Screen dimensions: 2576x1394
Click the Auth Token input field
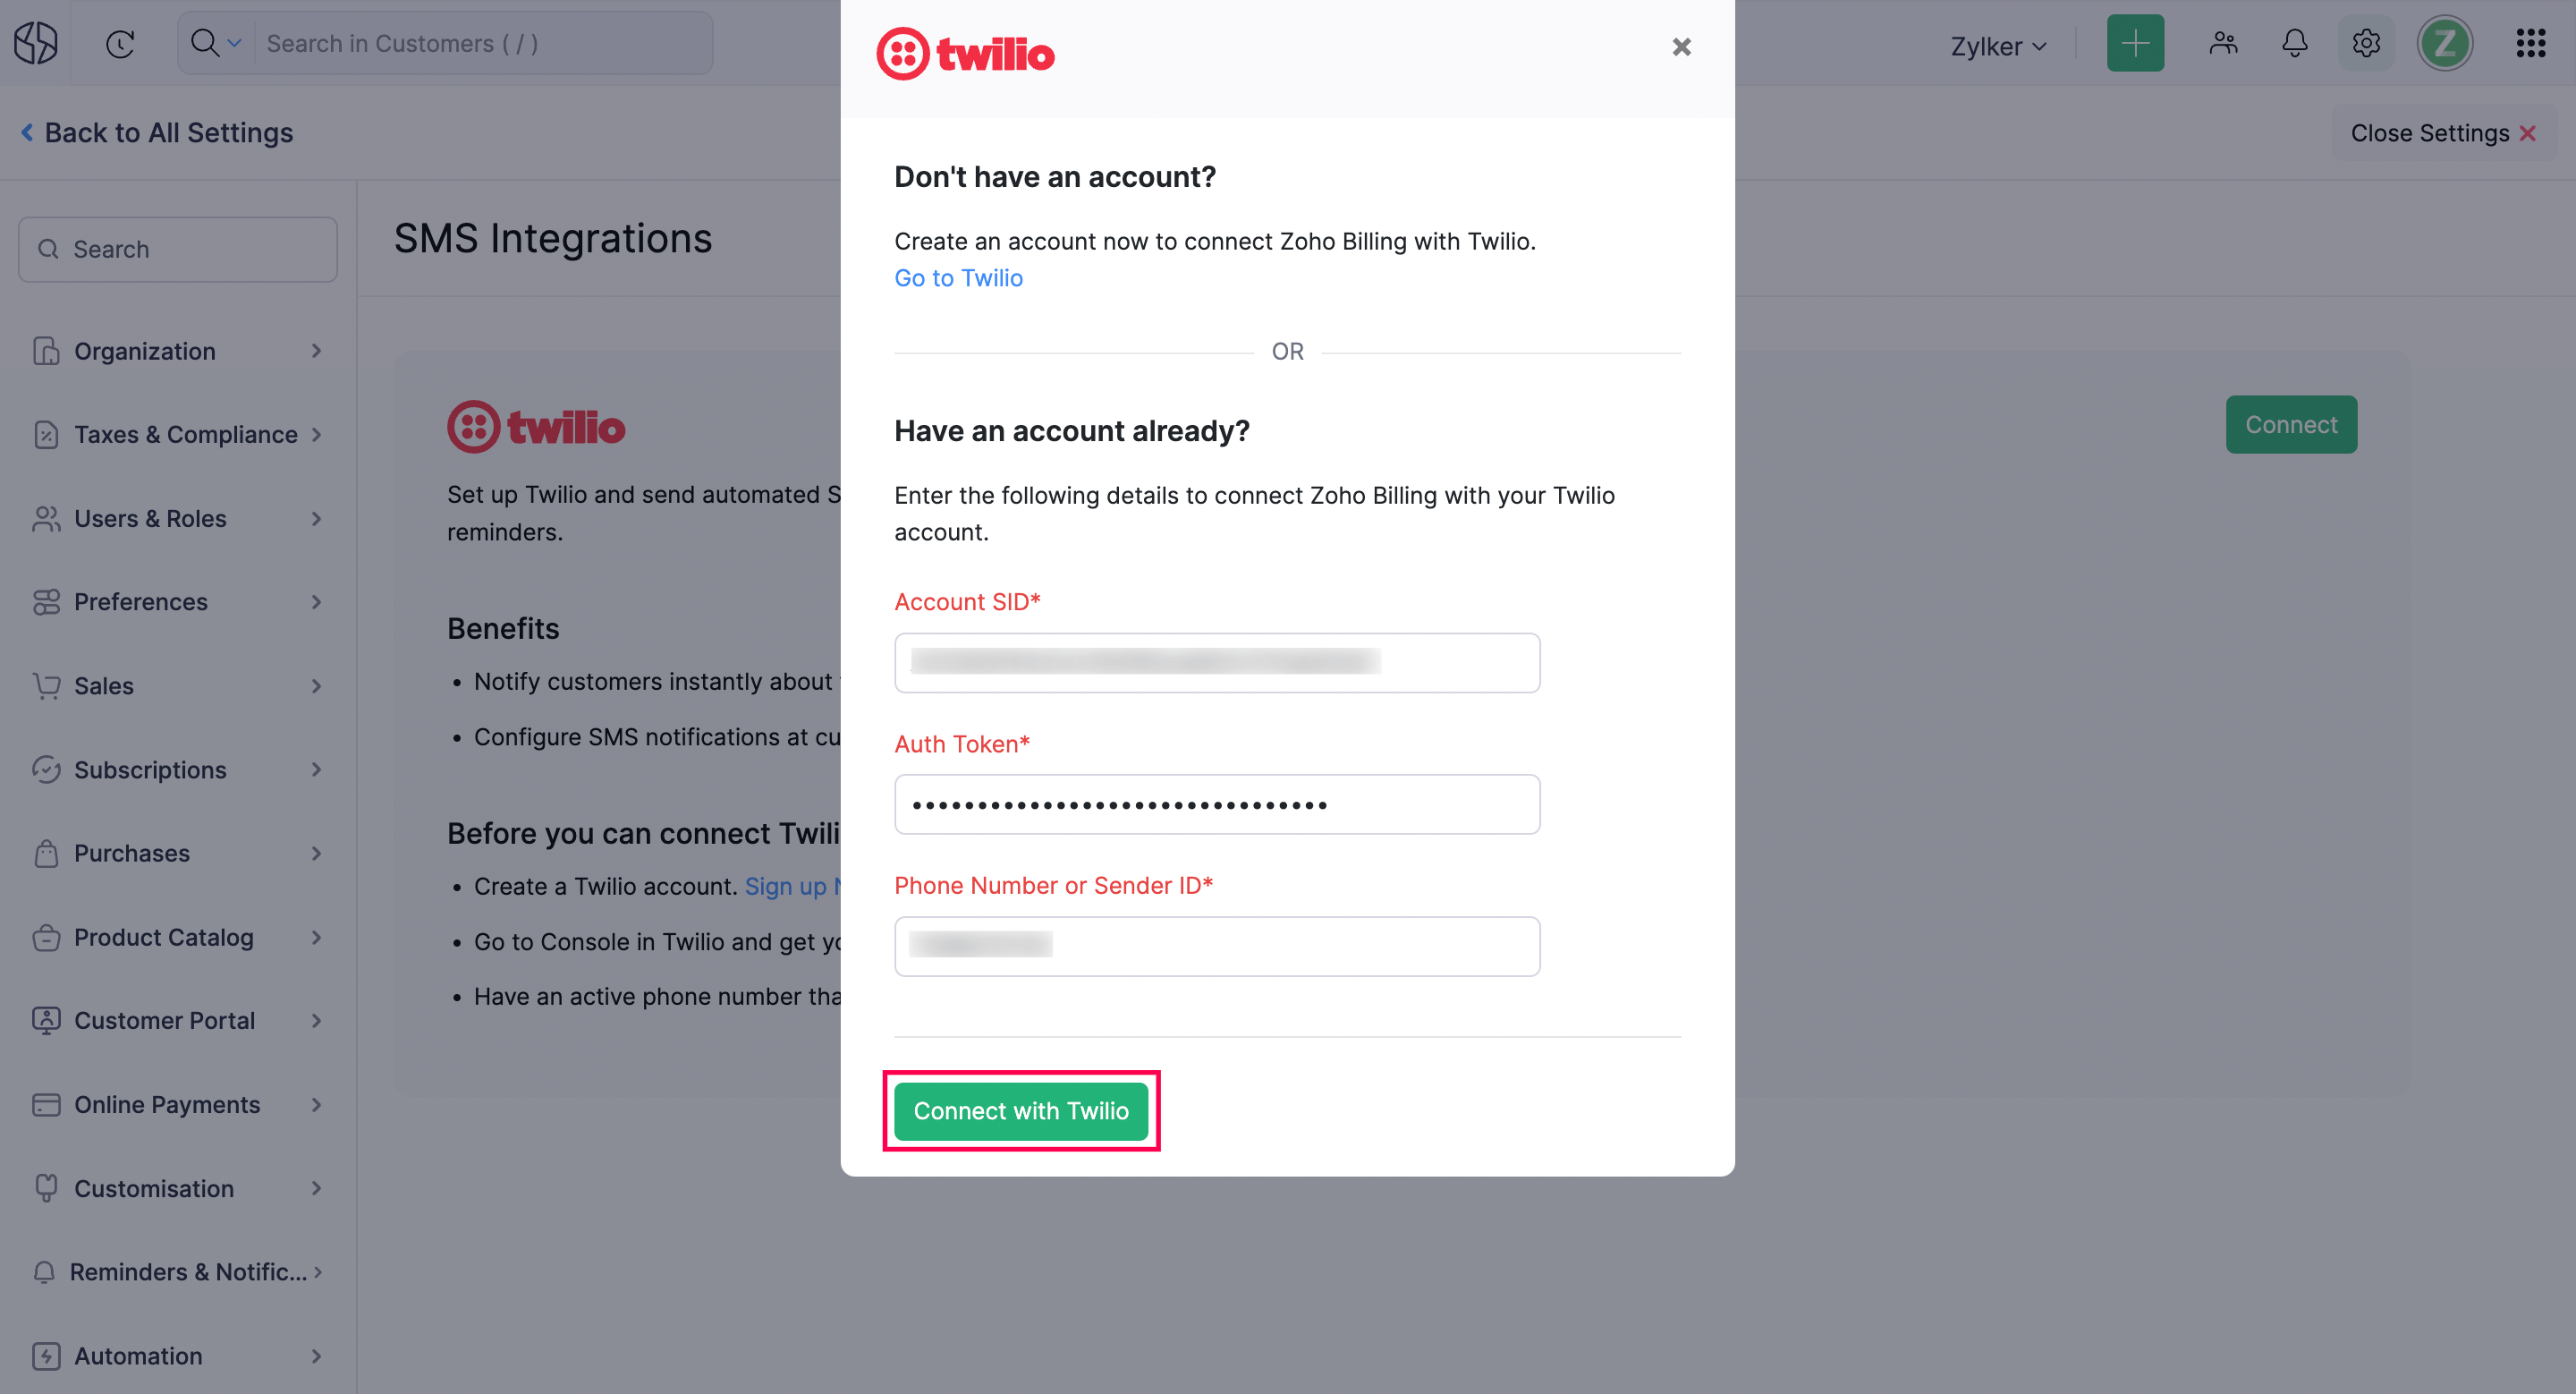1217,803
